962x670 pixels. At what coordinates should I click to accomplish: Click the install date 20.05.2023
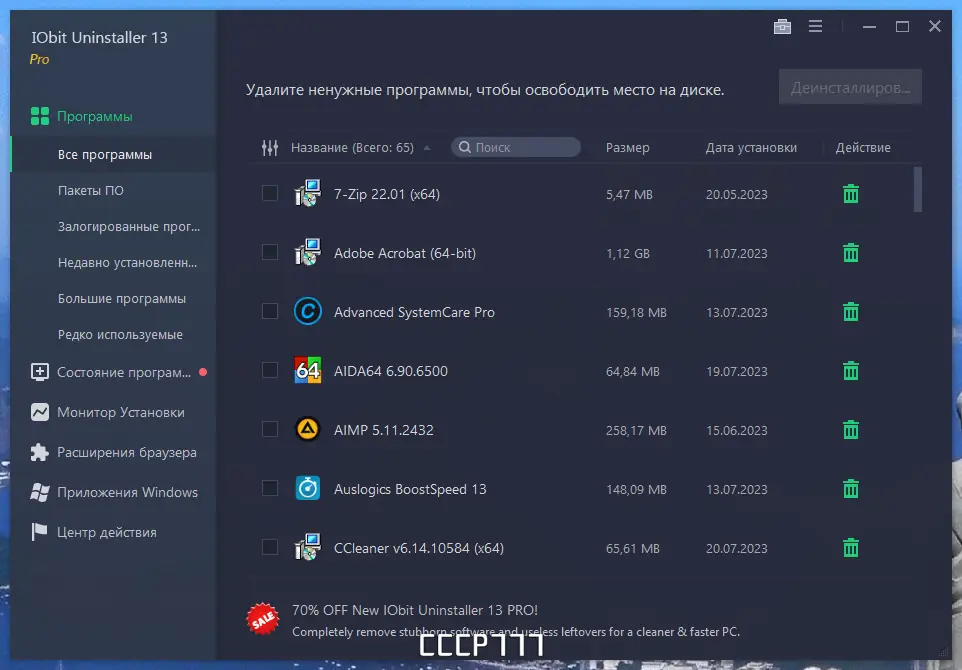(x=736, y=194)
